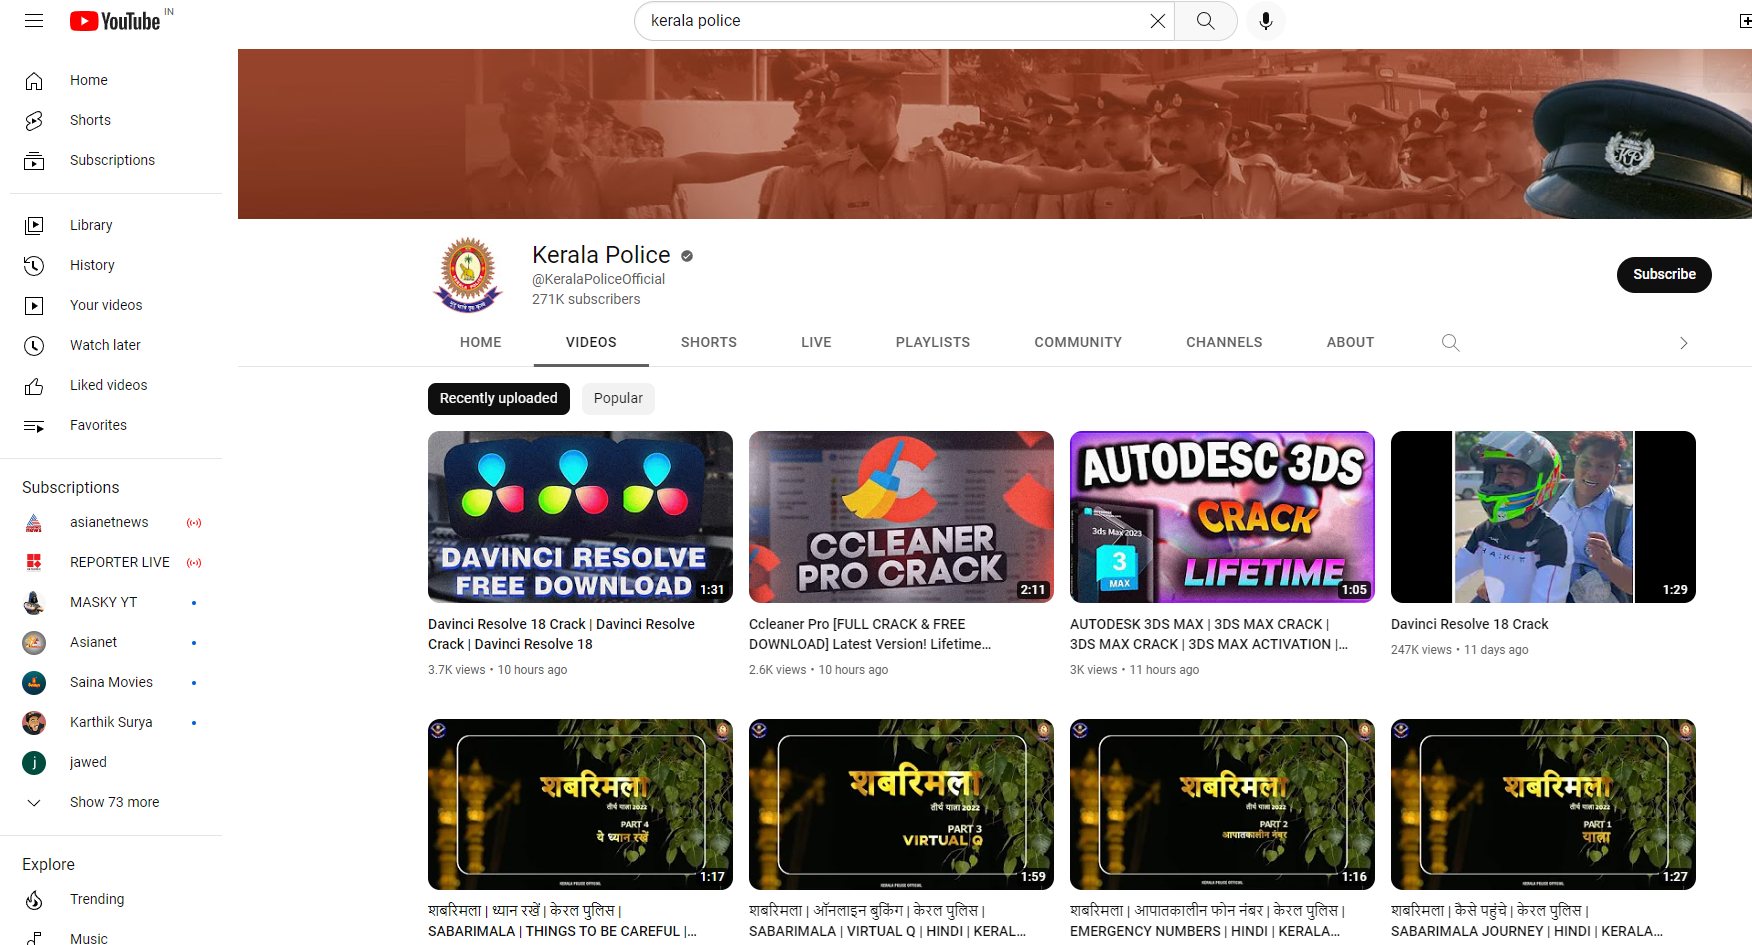Click the YouTube logo
The height and width of the screenshot is (945, 1752).
pyautogui.click(x=115, y=21)
